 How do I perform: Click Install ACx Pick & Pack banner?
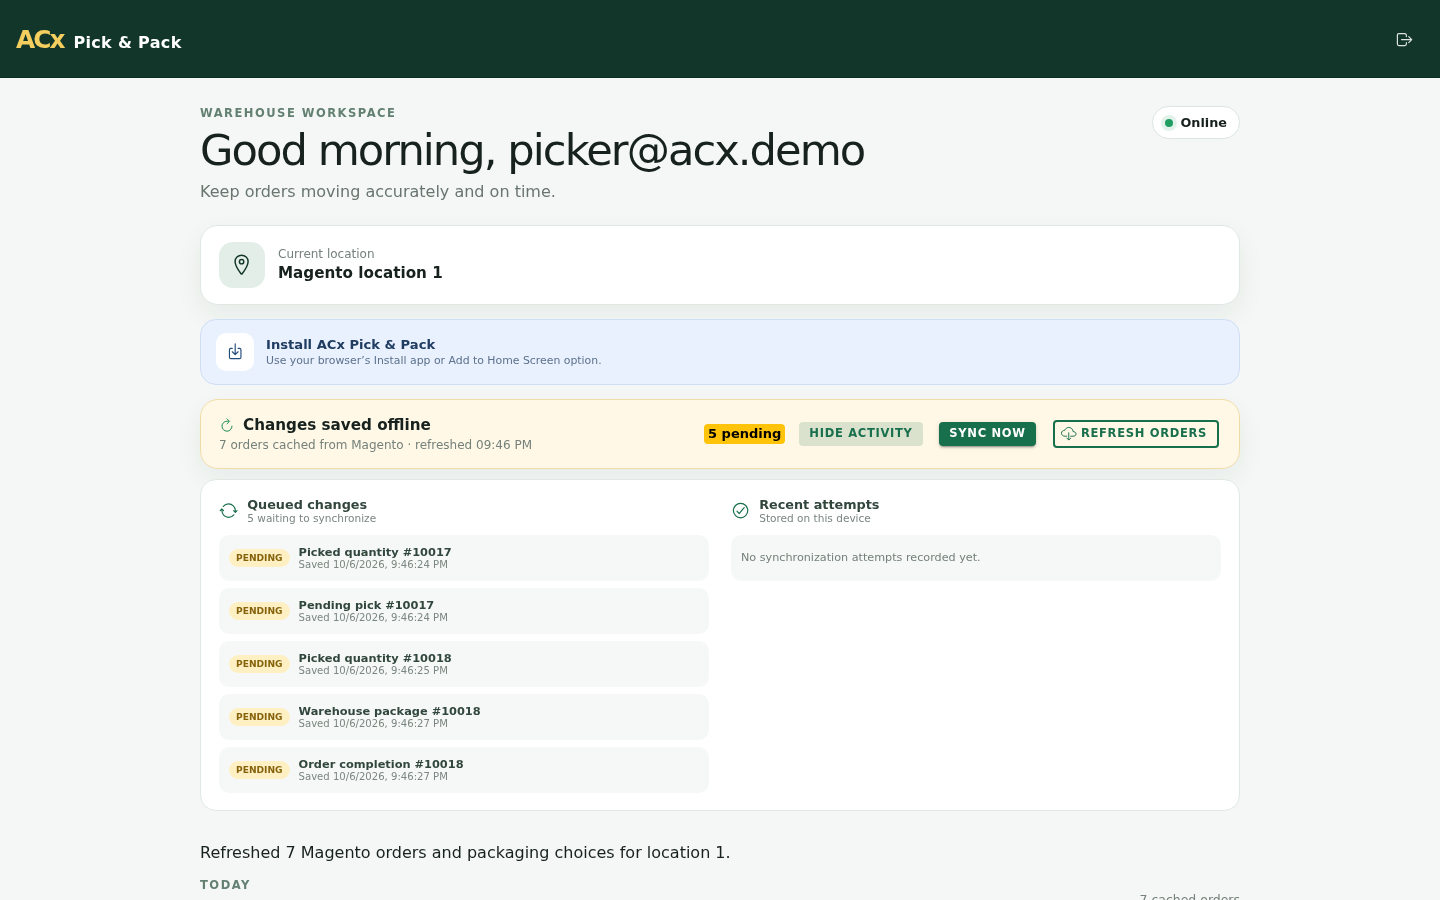(x=720, y=352)
